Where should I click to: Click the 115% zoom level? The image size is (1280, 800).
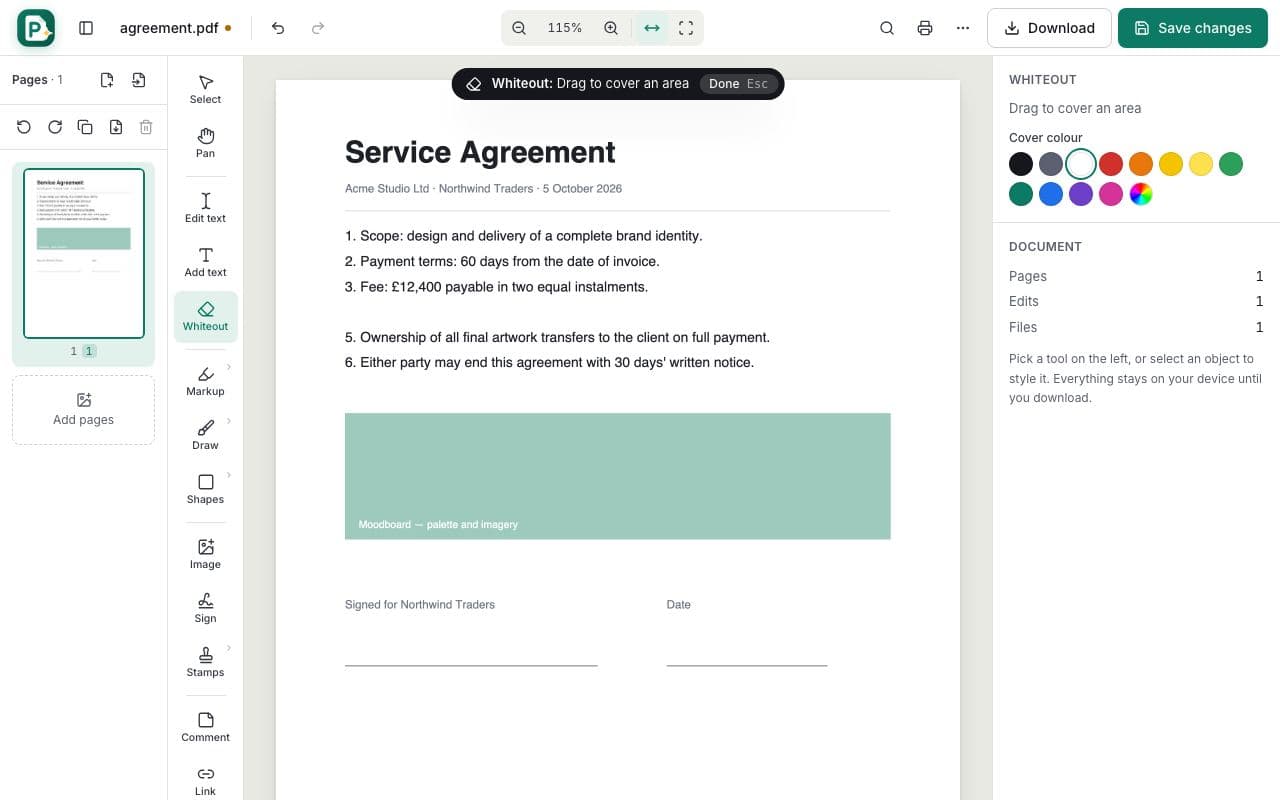coord(565,28)
